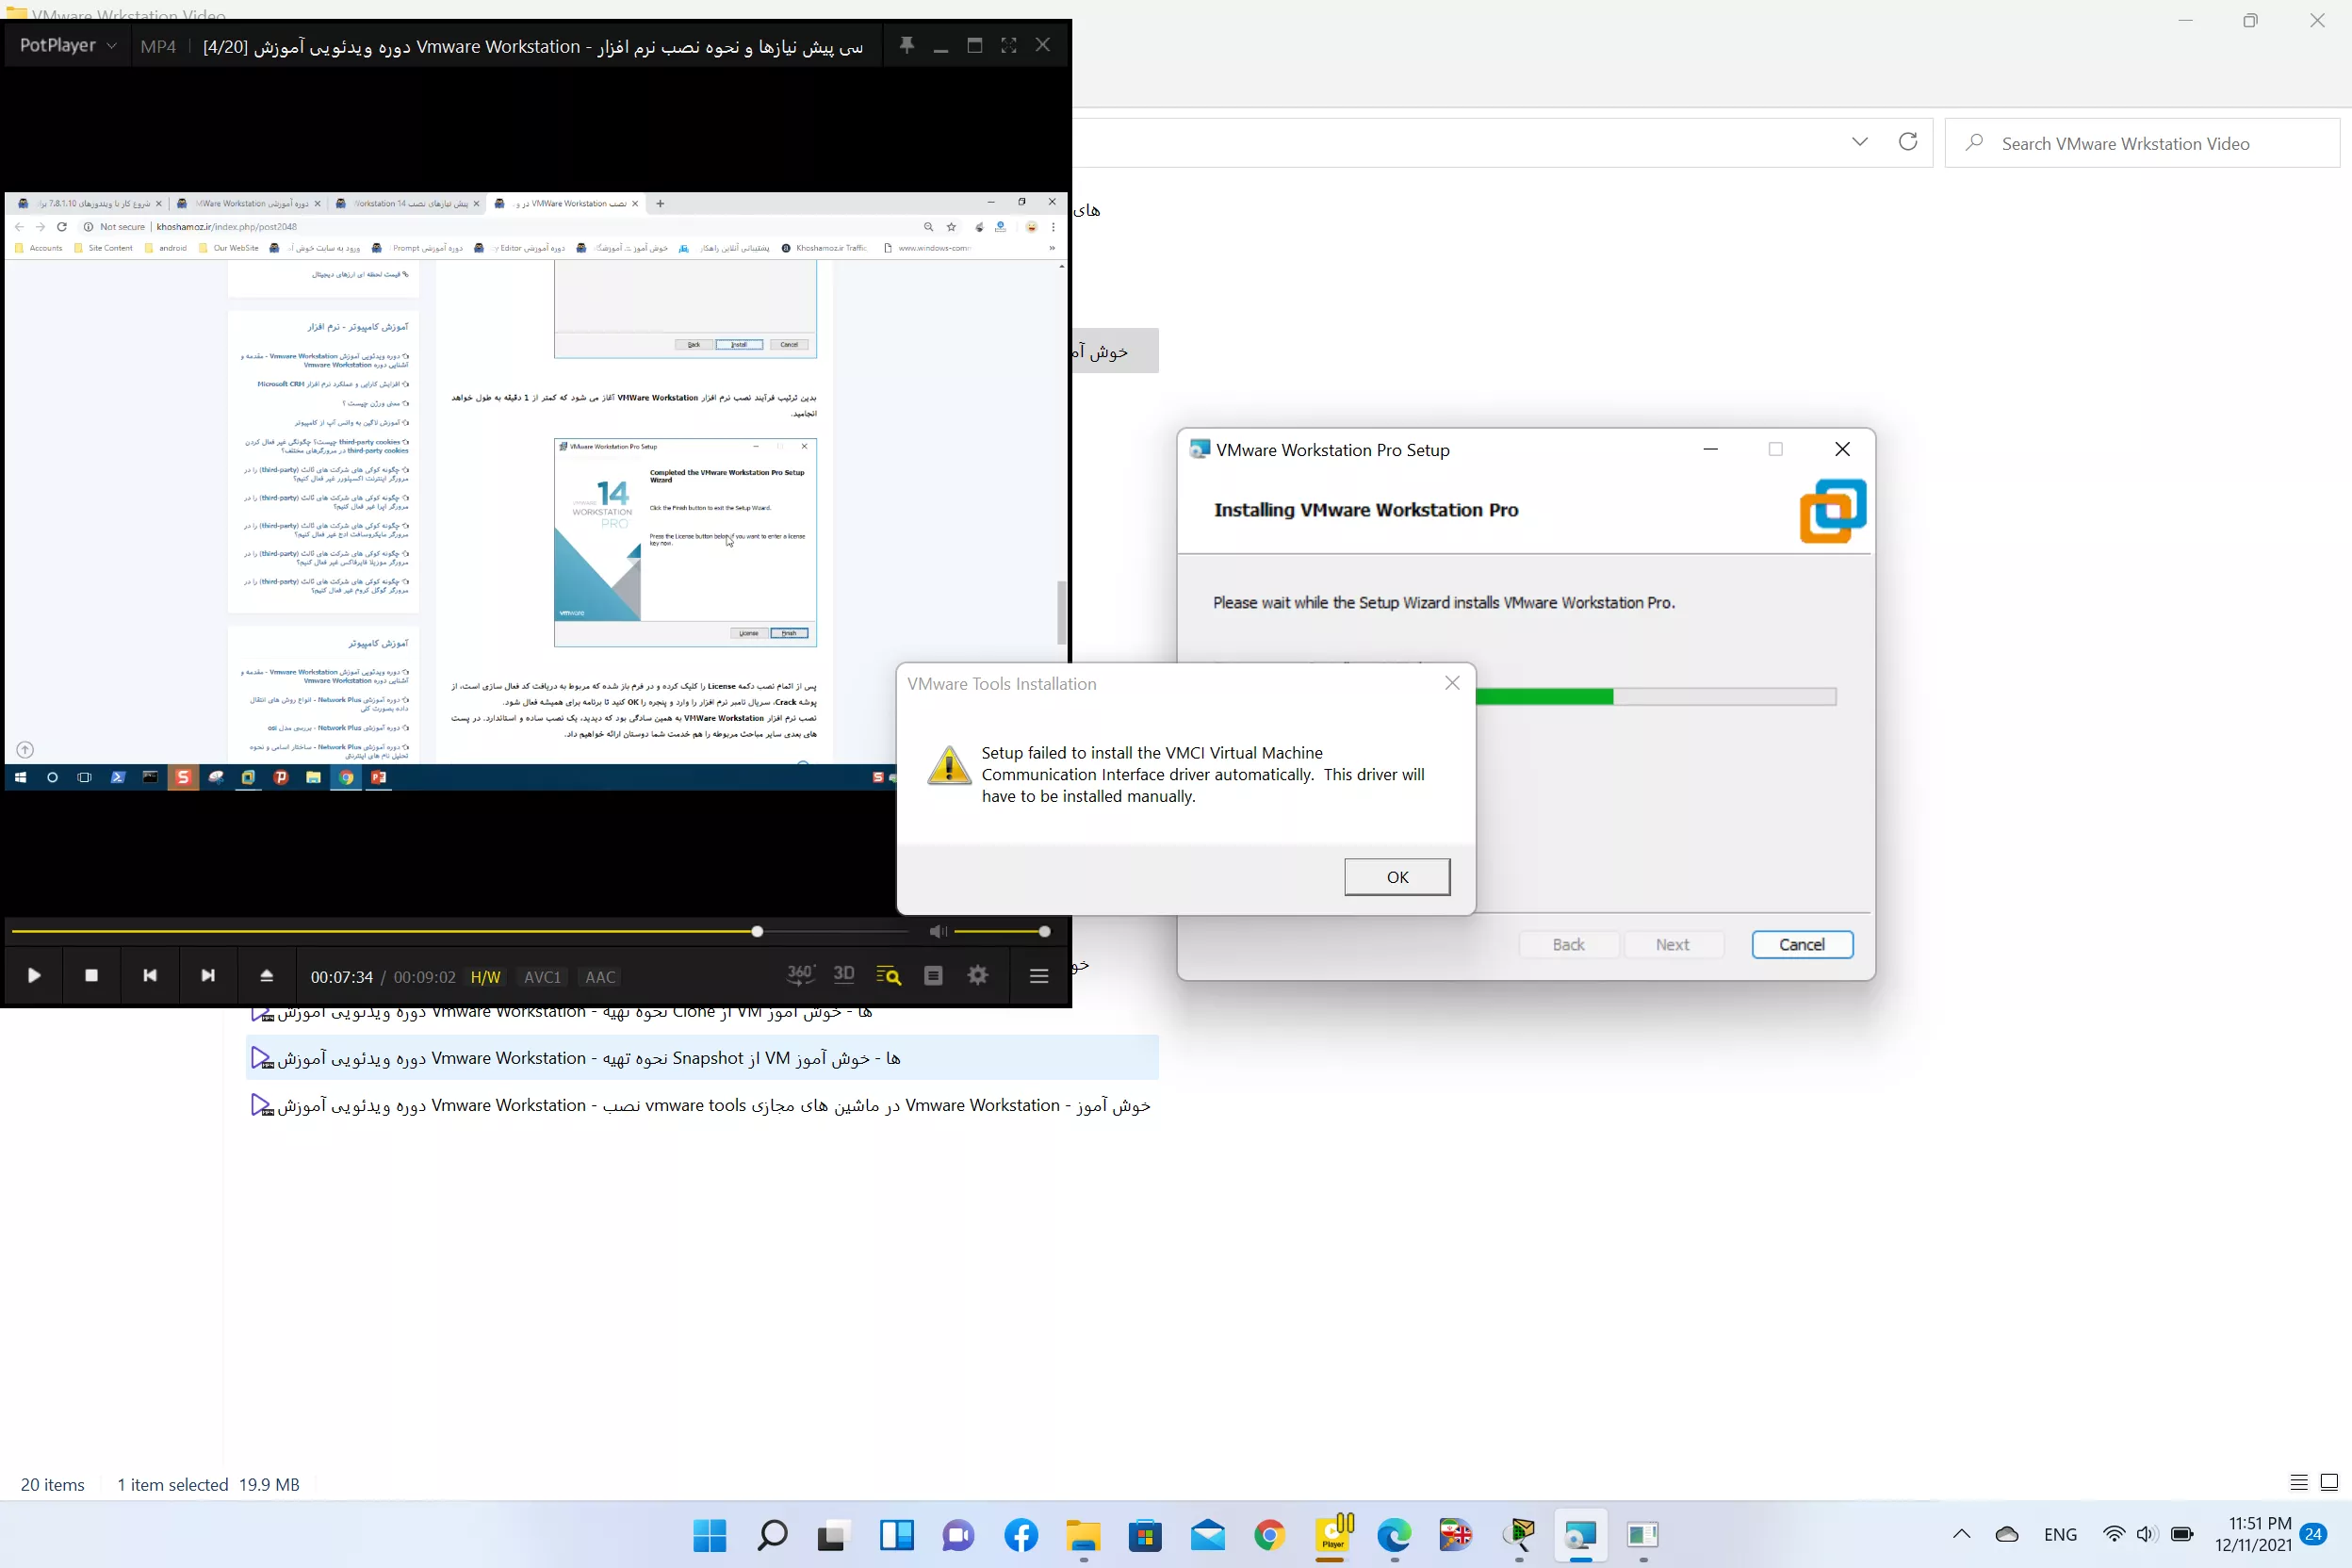Open Widgets from the taskbar

896,1535
